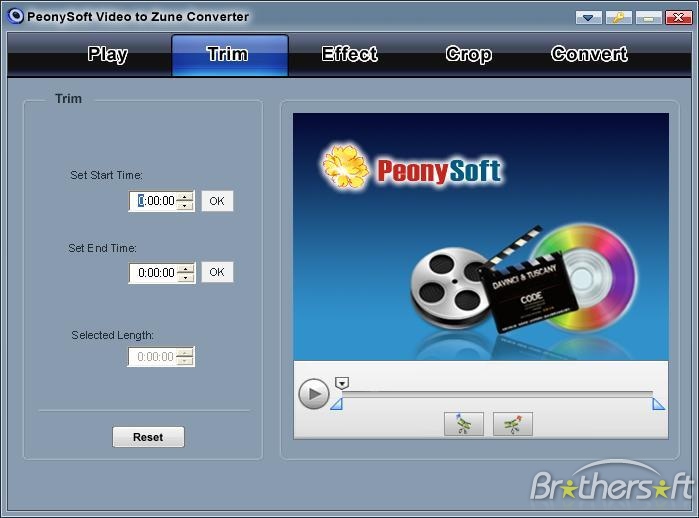Click the Selected Length time field
699x518 pixels.
pyautogui.click(x=160, y=357)
